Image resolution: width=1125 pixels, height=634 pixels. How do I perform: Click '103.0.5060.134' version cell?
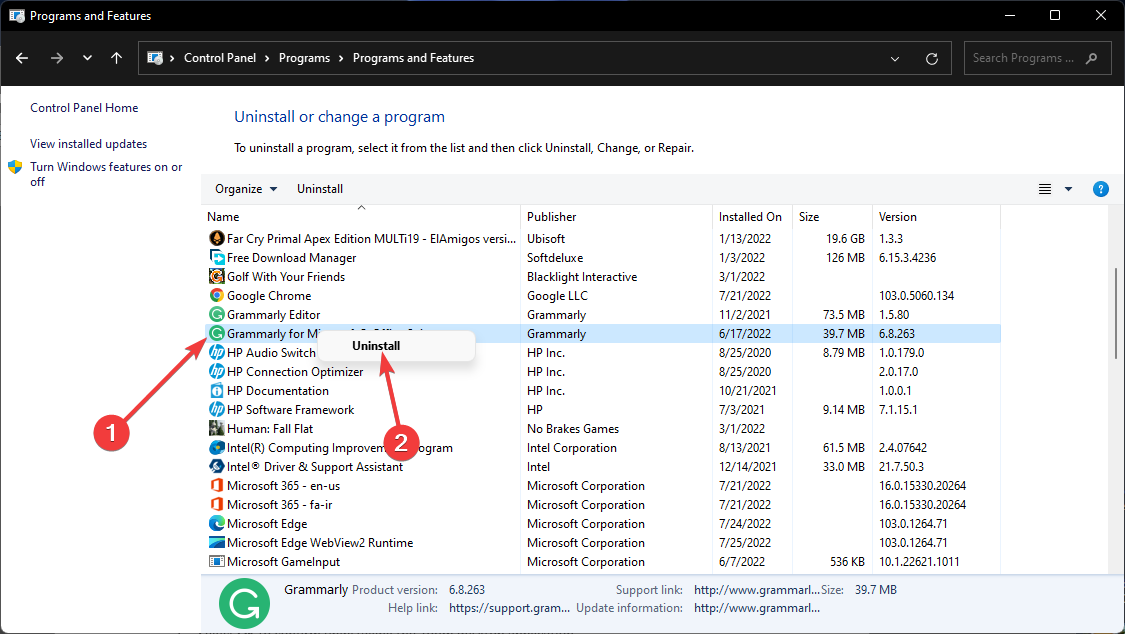(916, 295)
